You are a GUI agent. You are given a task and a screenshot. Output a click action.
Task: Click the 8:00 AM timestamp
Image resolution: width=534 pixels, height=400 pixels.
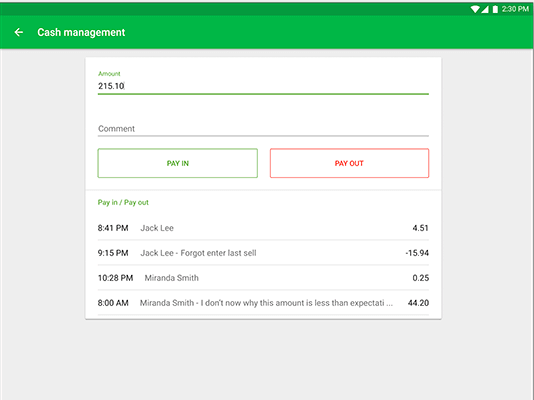tap(113, 303)
